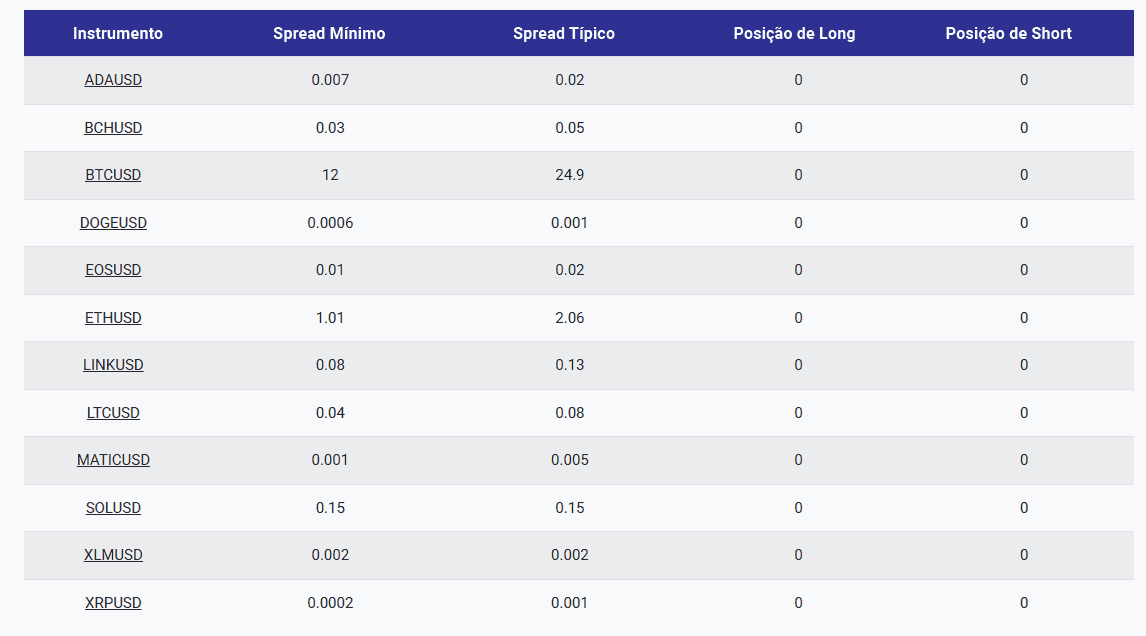The width and height of the screenshot is (1146, 636).
Task: Click the Spread Típico column header
Action: point(564,34)
